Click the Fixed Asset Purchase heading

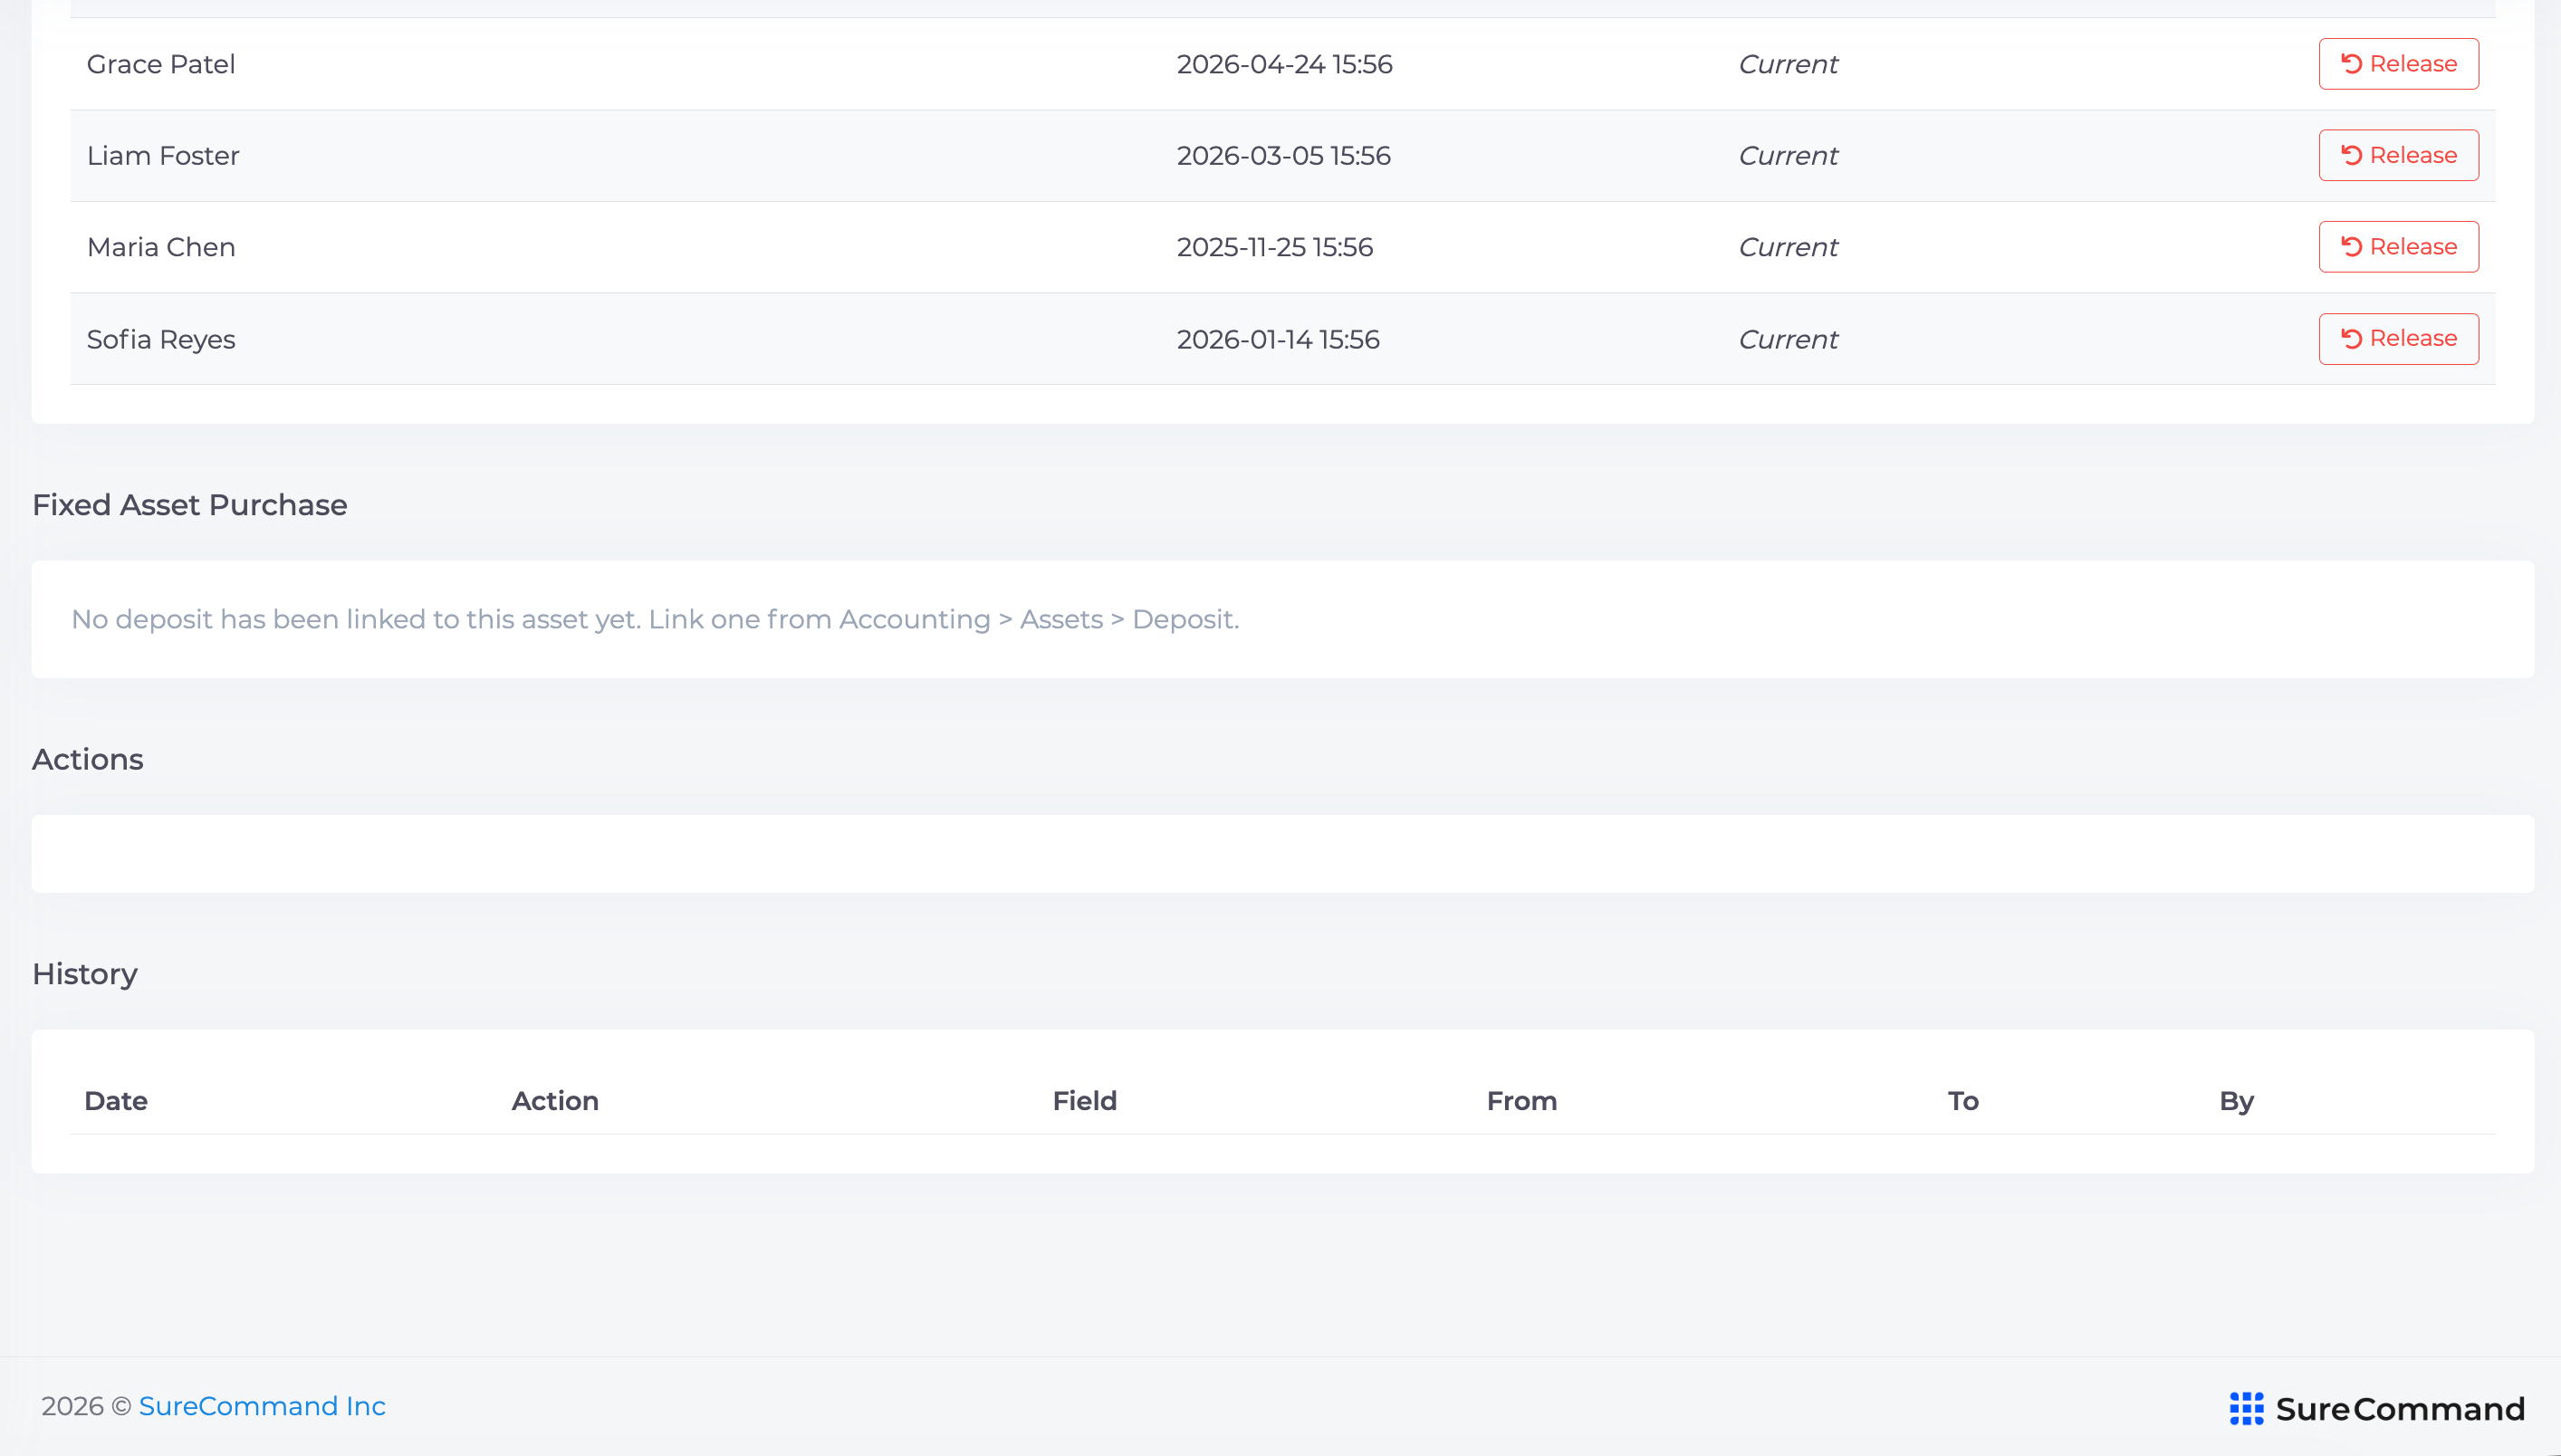(190, 505)
